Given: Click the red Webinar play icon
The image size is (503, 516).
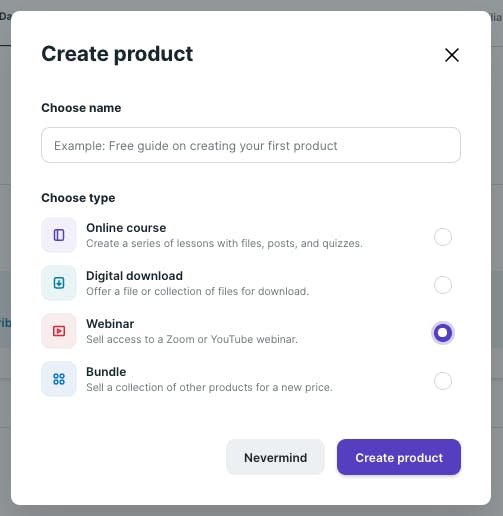Looking at the screenshot, I should (x=59, y=331).
